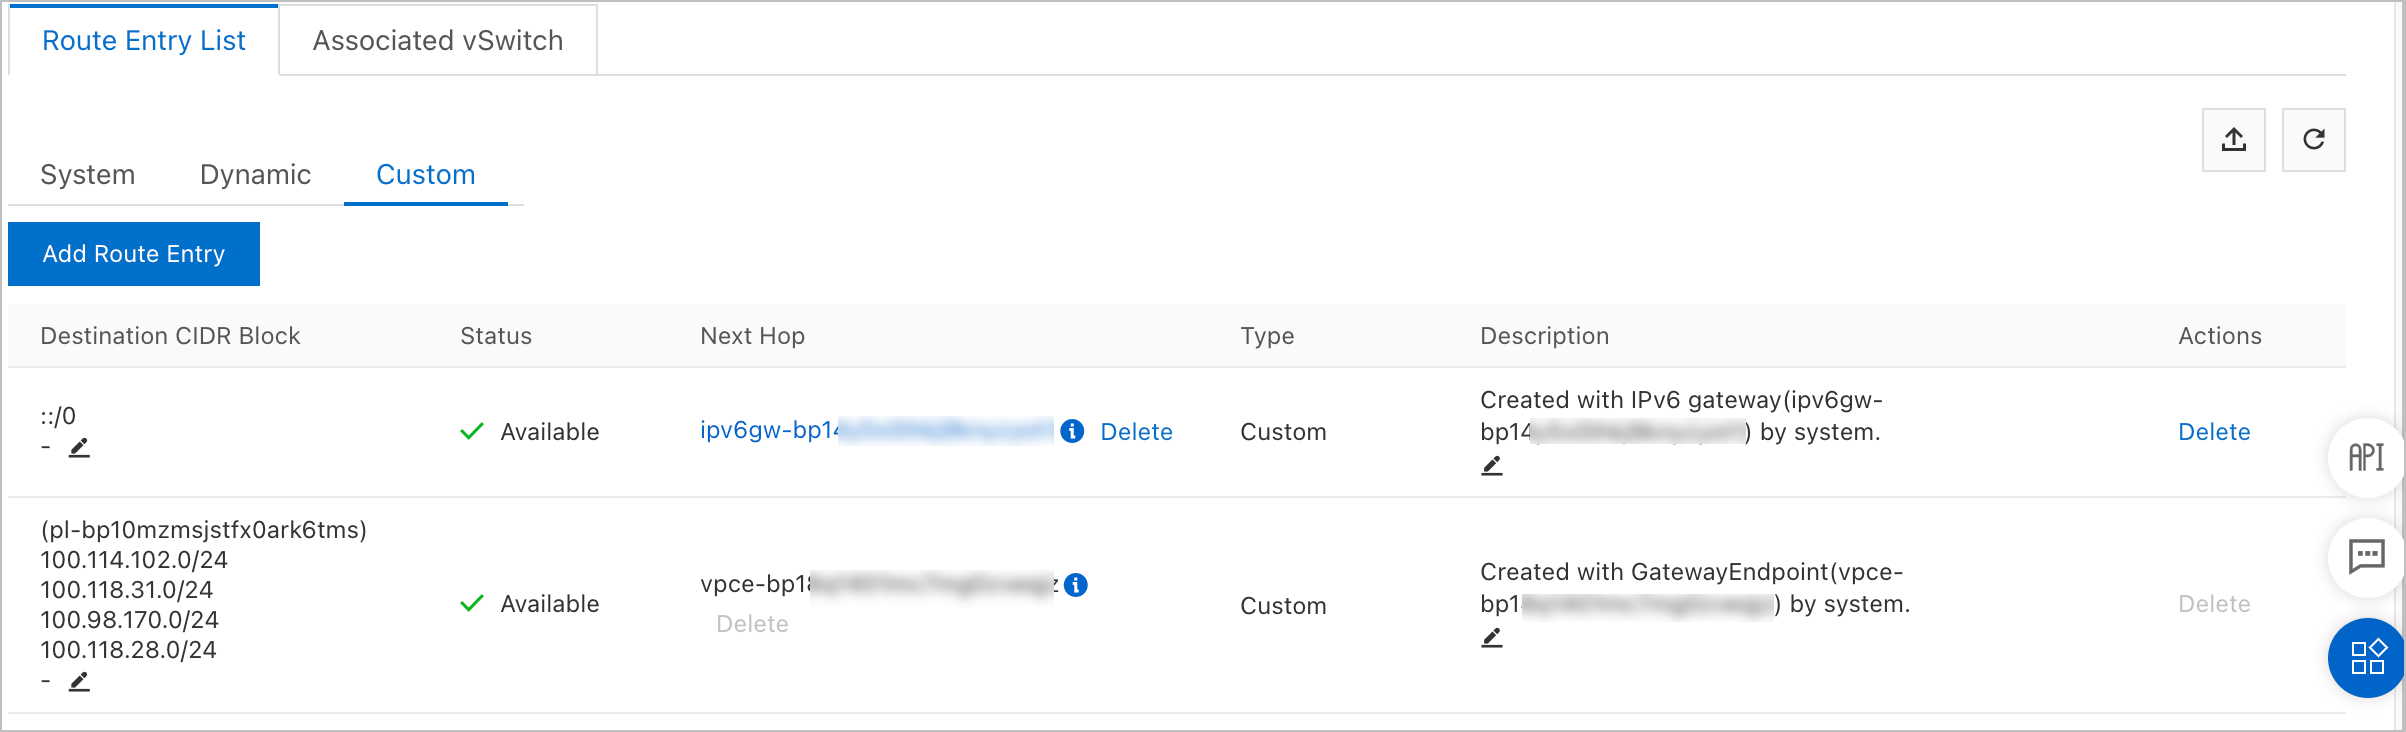Green check icon in the ::/0 row
The image size is (2406, 732).
[472, 431]
